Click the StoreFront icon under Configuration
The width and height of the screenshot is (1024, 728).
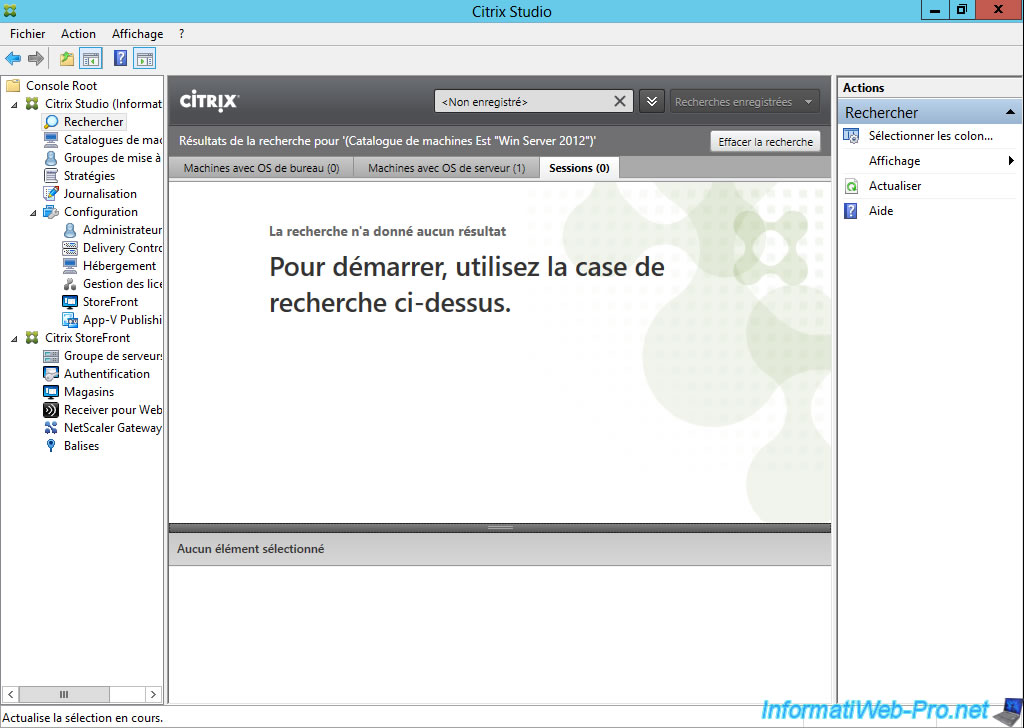pos(70,302)
